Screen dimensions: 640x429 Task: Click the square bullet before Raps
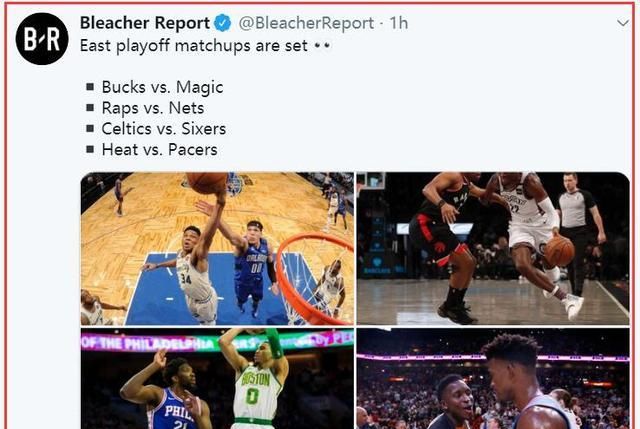pyautogui.click(x=90, y=108)
